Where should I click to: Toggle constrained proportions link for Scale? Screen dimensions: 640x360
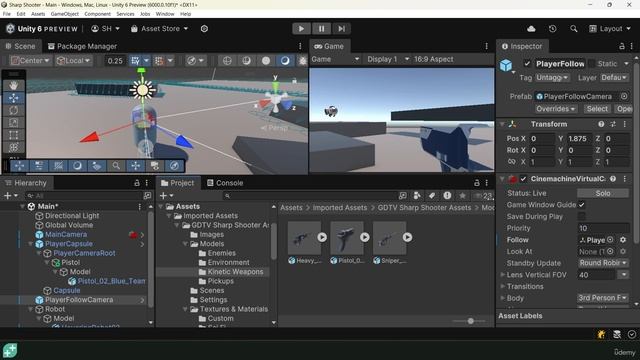click(511, 162)
